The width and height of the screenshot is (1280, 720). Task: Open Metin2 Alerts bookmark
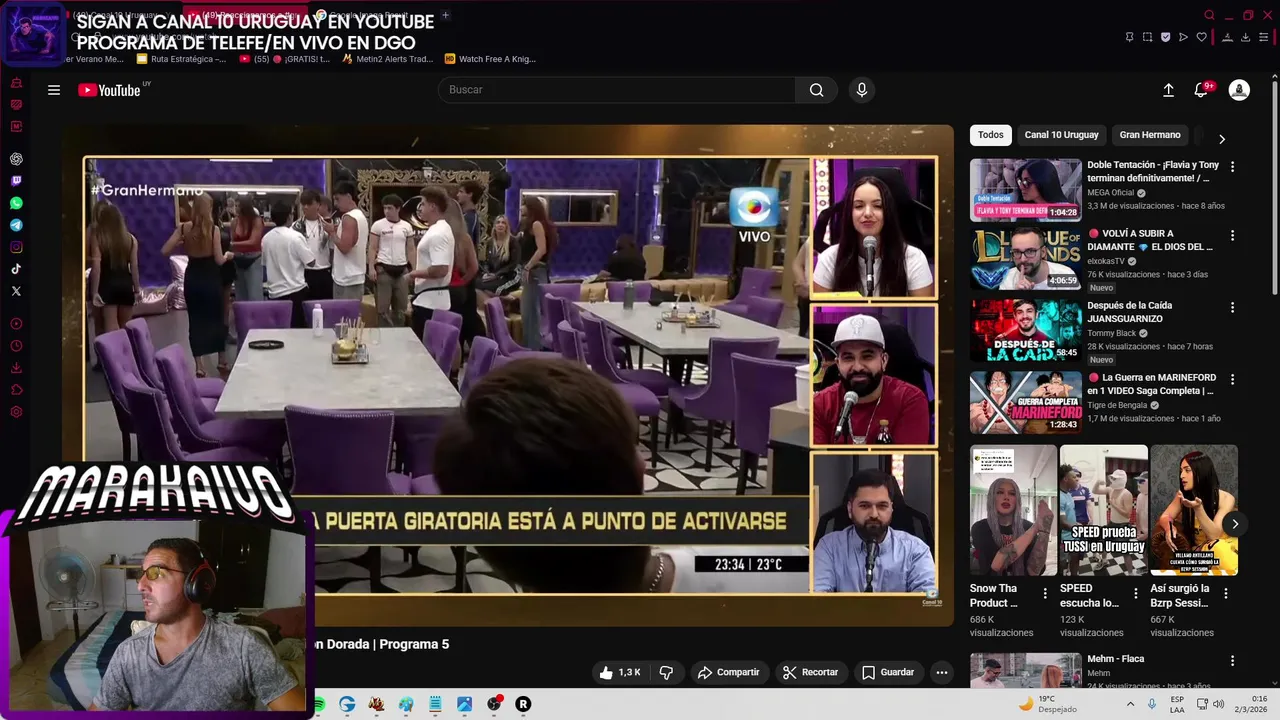pos(387,59)
